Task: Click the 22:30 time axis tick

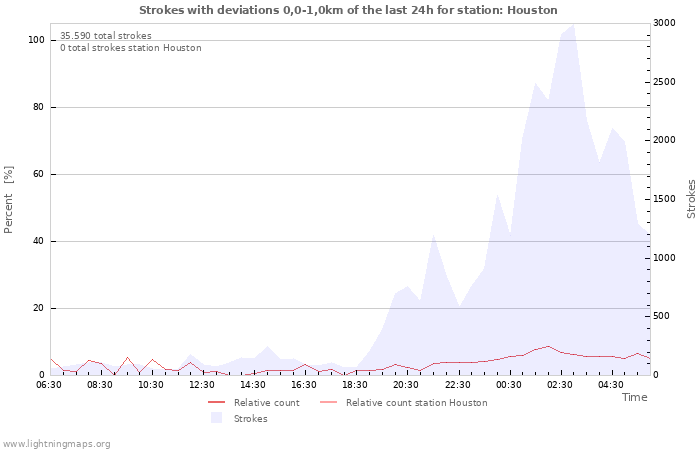Action: (x=457, y=385)
